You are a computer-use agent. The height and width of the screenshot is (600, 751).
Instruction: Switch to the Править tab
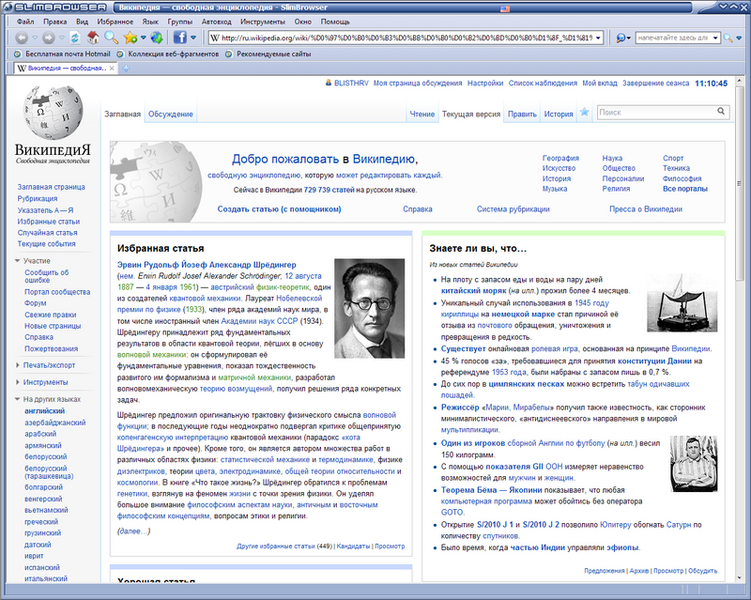522,114
